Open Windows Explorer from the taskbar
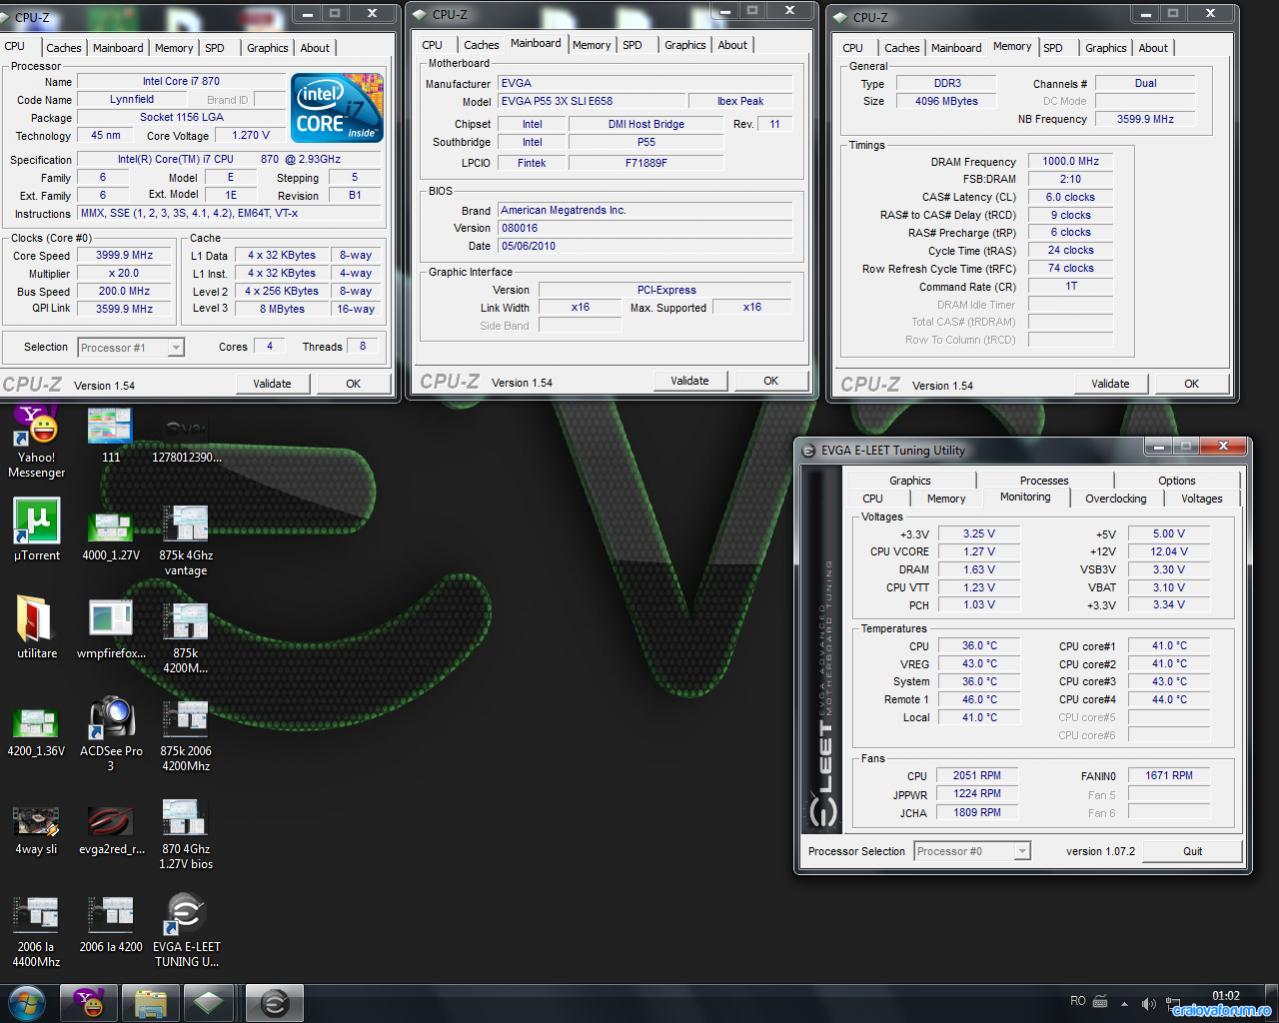The width and height of the screenshot is (1279, 1023). (x=150, y=1003)
